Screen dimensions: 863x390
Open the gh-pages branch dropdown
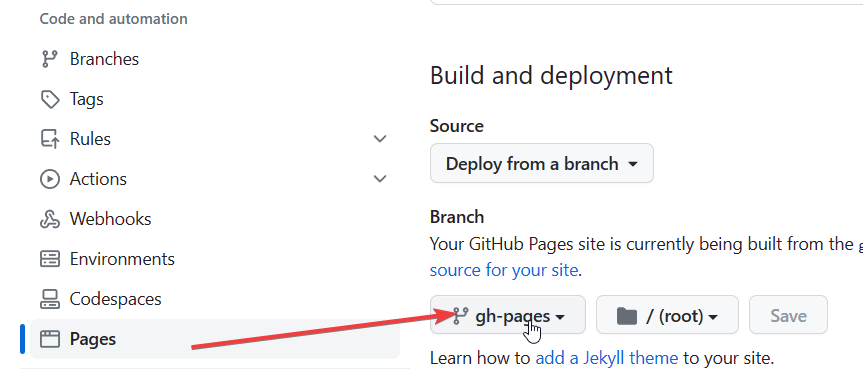click(507, 315)
